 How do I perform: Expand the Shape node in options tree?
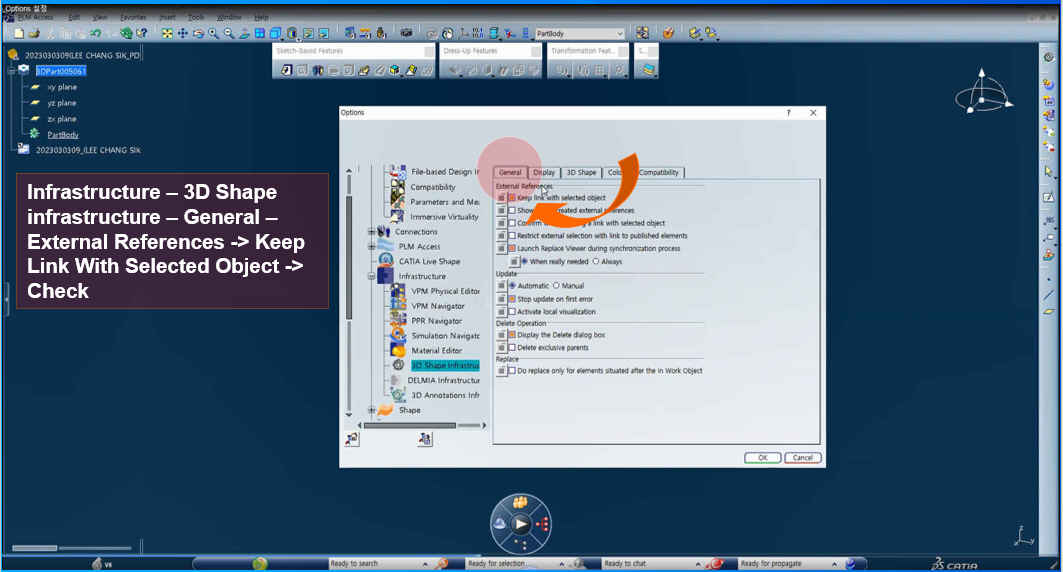click(372, 410)
